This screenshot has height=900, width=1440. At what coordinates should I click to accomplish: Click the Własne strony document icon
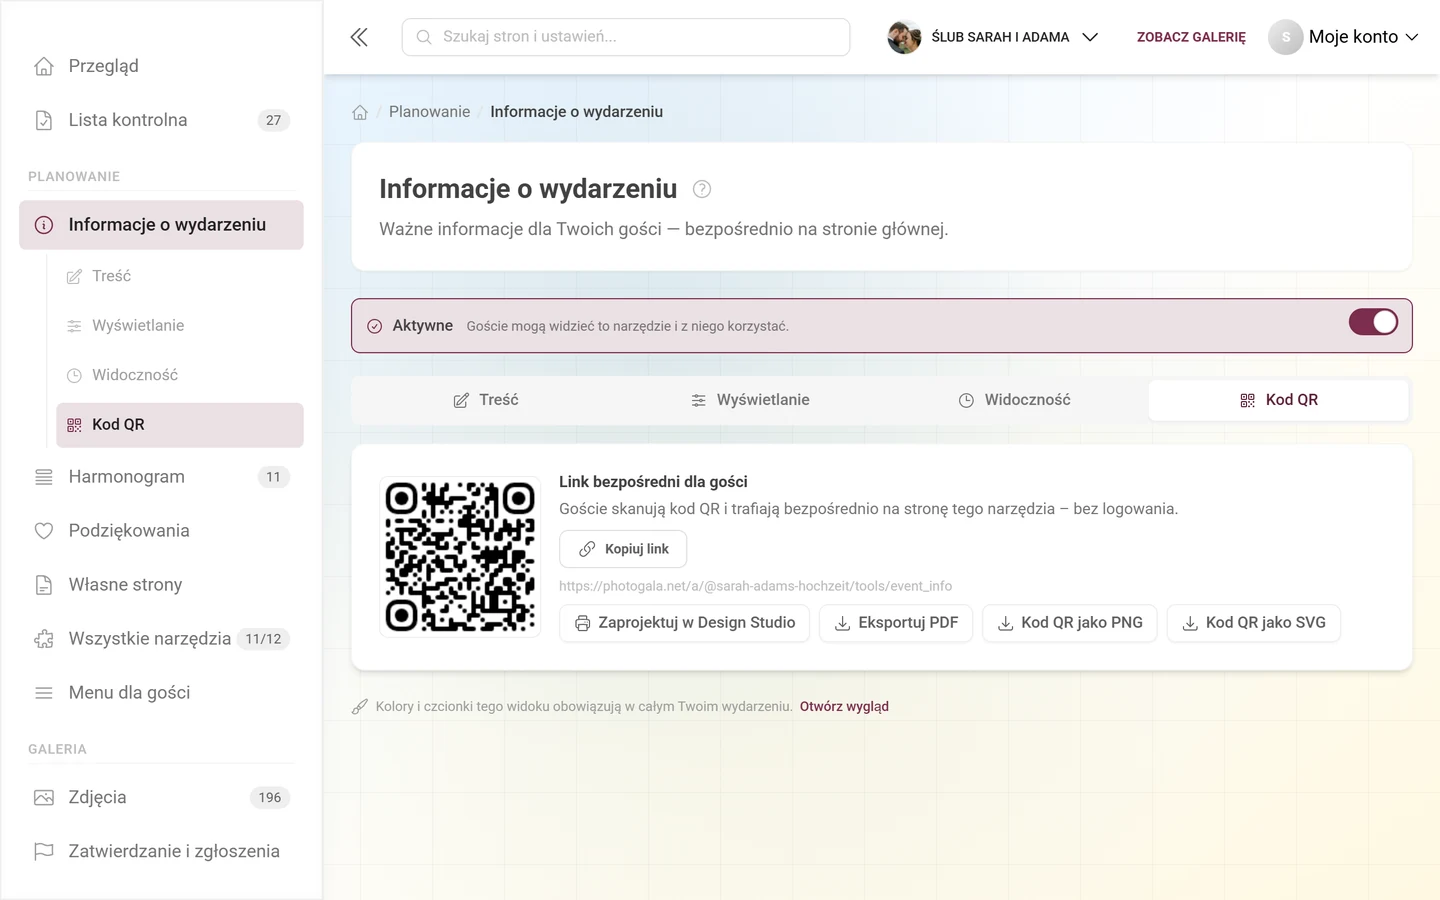click(44, 585)
